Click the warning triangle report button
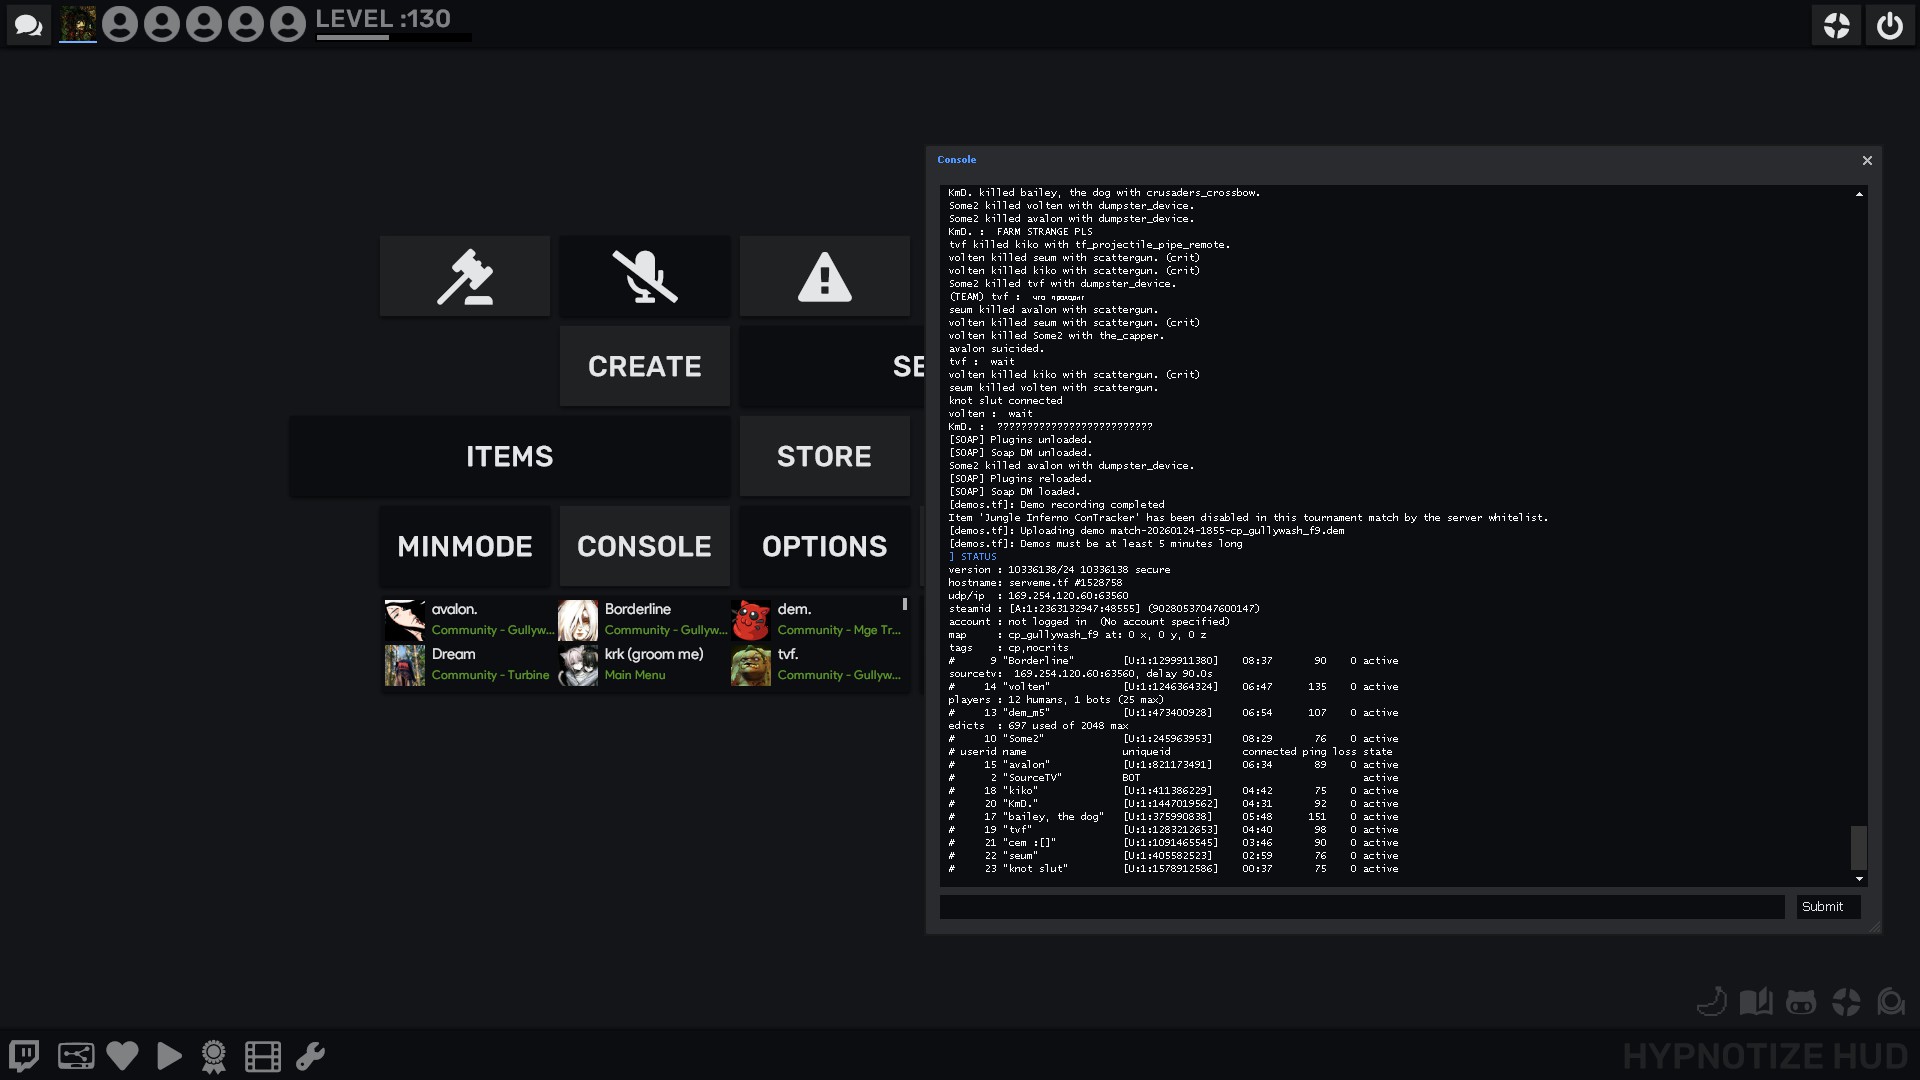1920x1080 pixels. coord(824,277)
